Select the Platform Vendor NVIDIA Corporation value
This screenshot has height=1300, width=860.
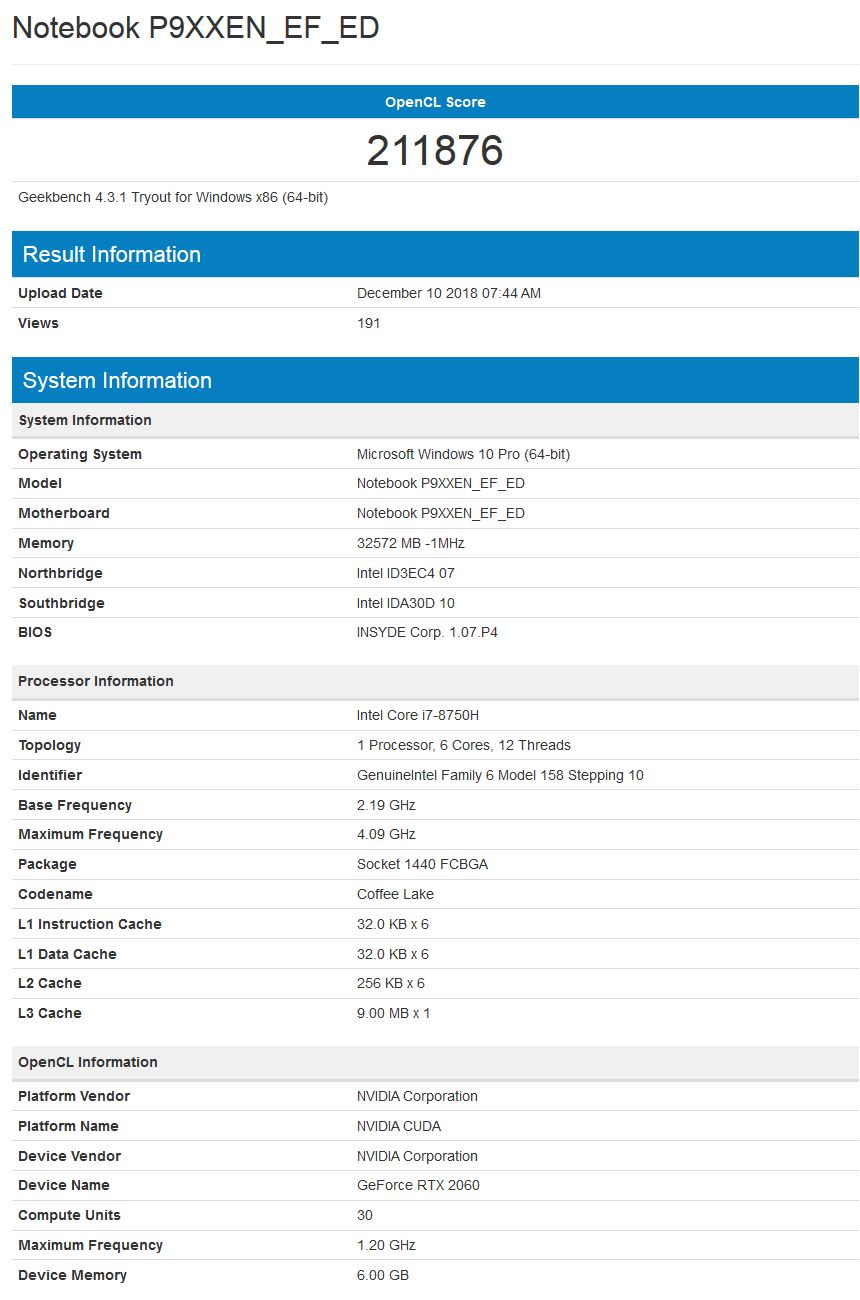click(417, 1096)
